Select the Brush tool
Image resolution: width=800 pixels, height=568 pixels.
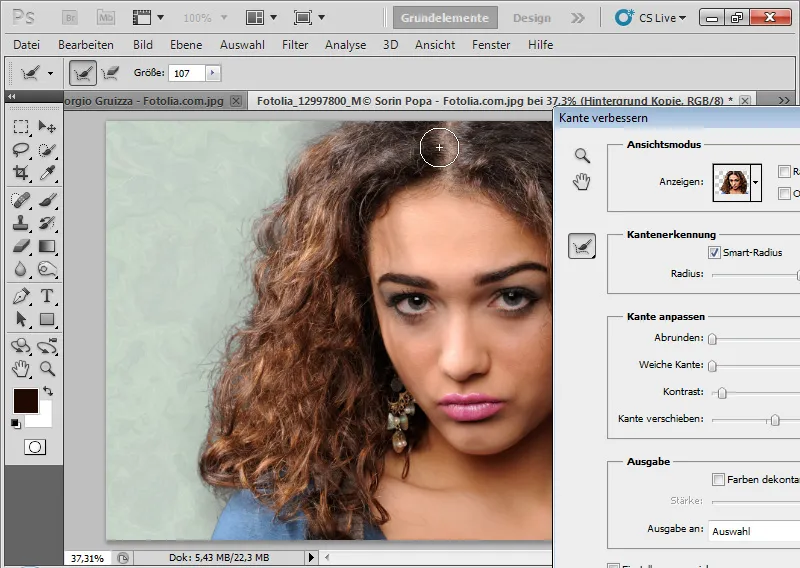tap(47, 200)
